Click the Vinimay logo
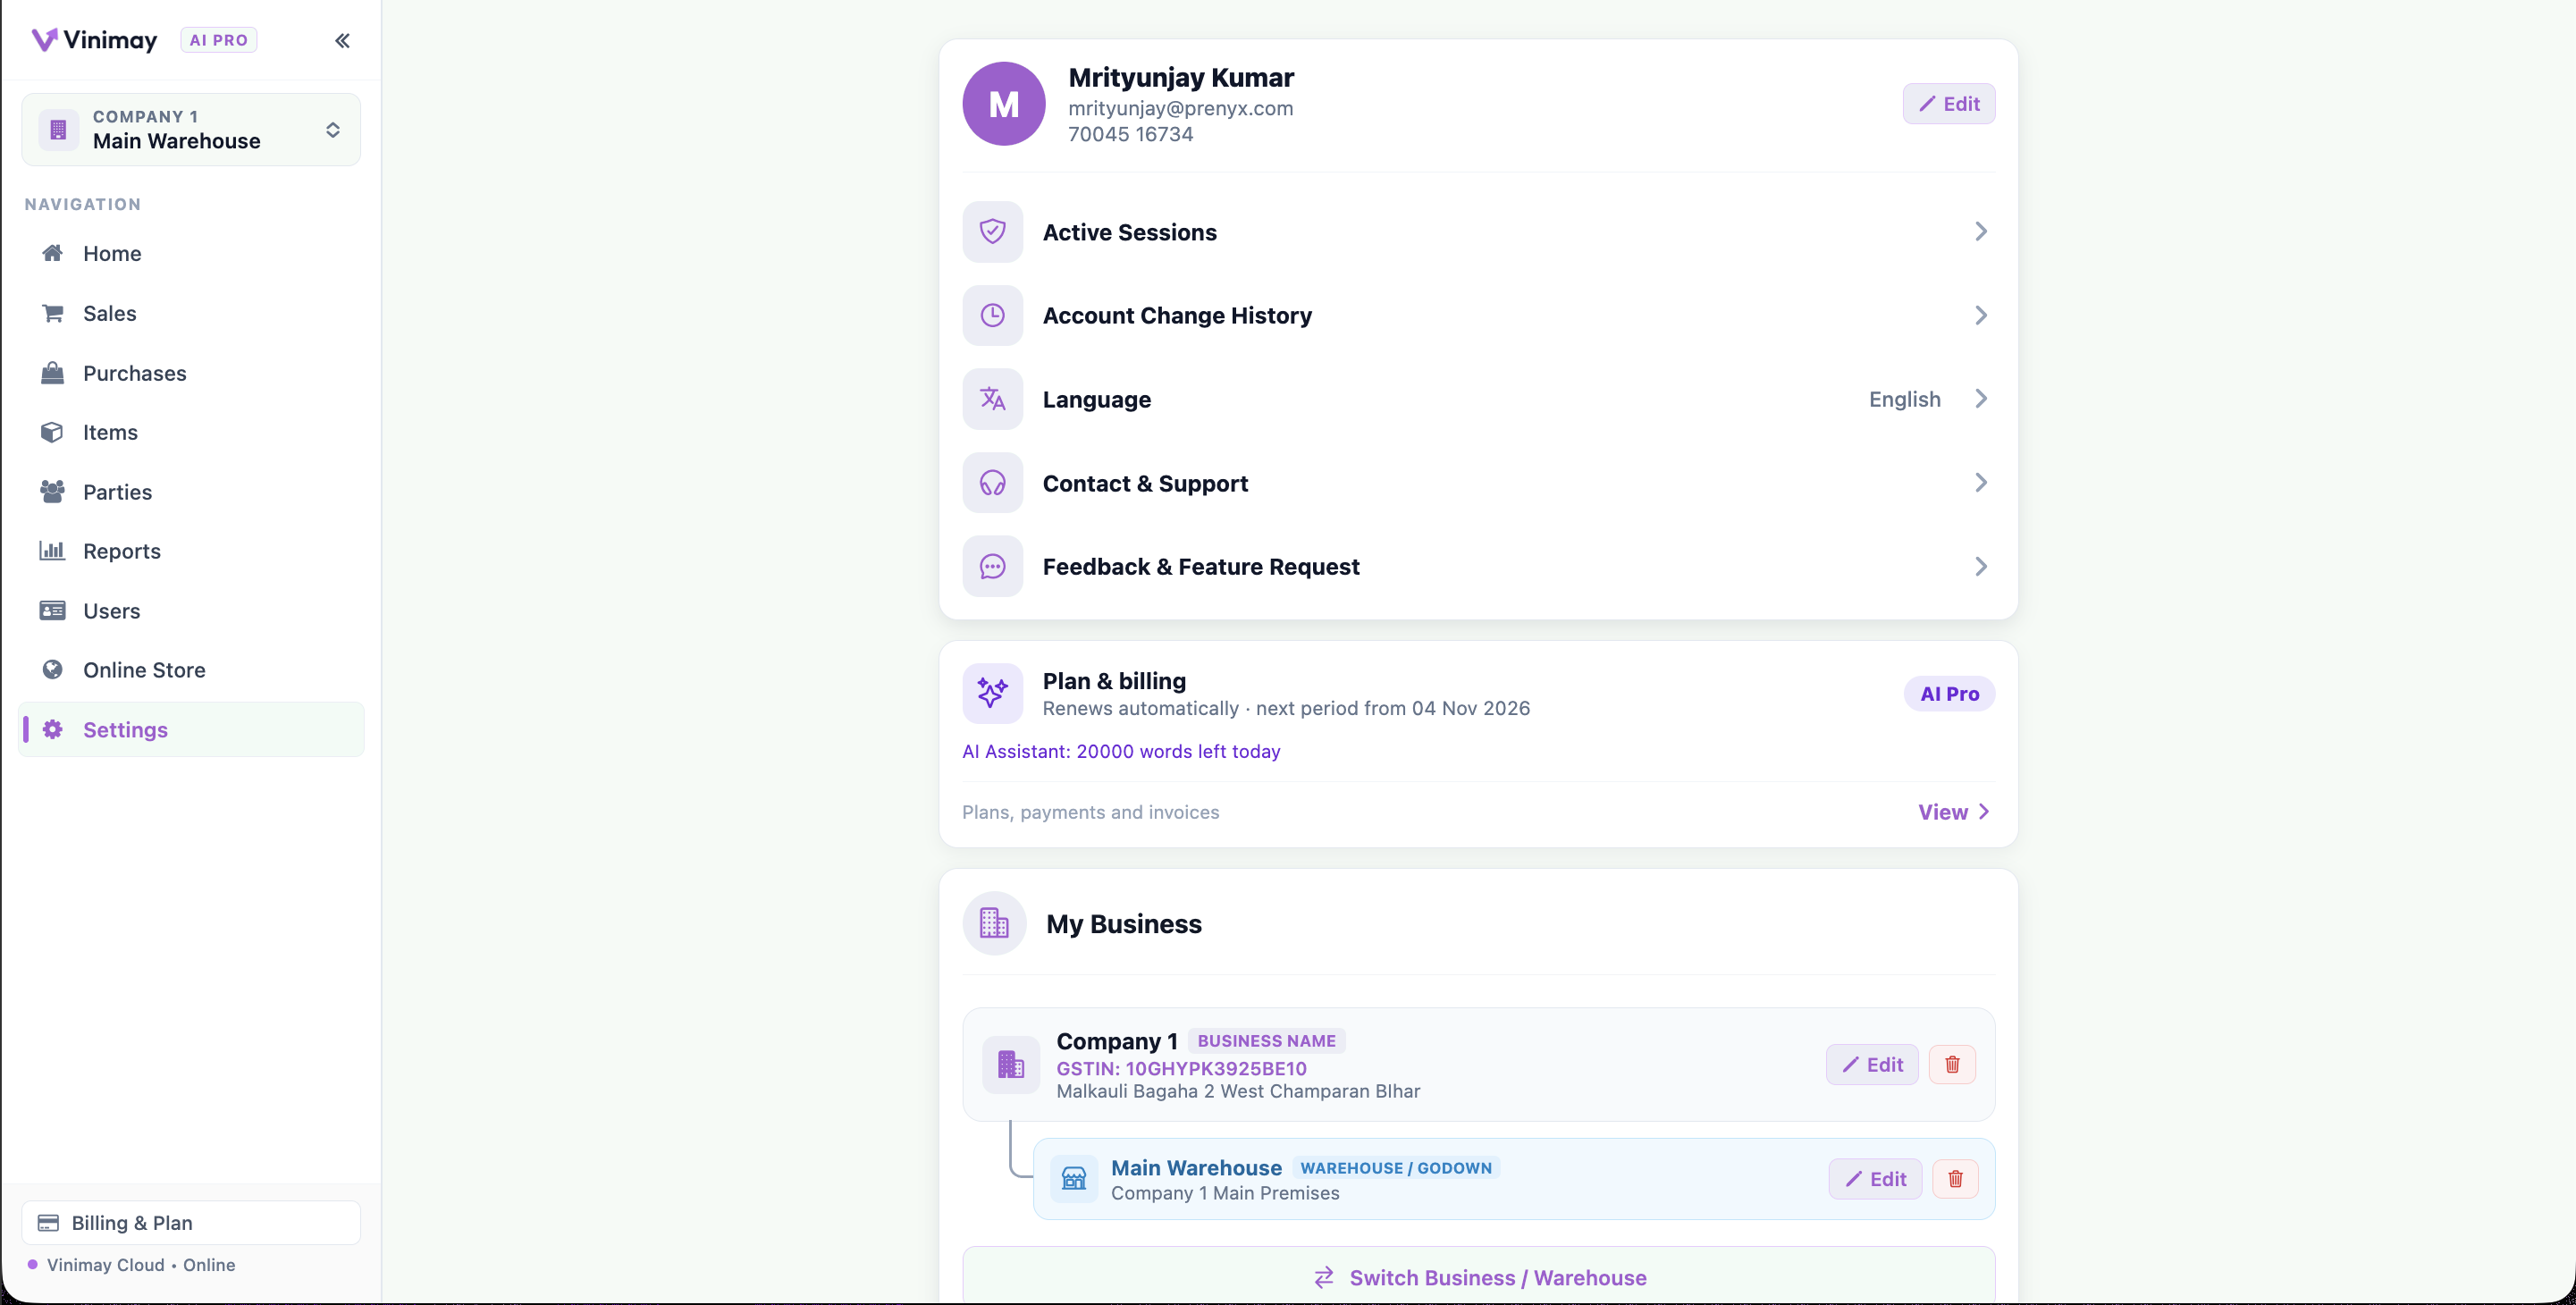The image size is (2576, 1305). point(94,40)
